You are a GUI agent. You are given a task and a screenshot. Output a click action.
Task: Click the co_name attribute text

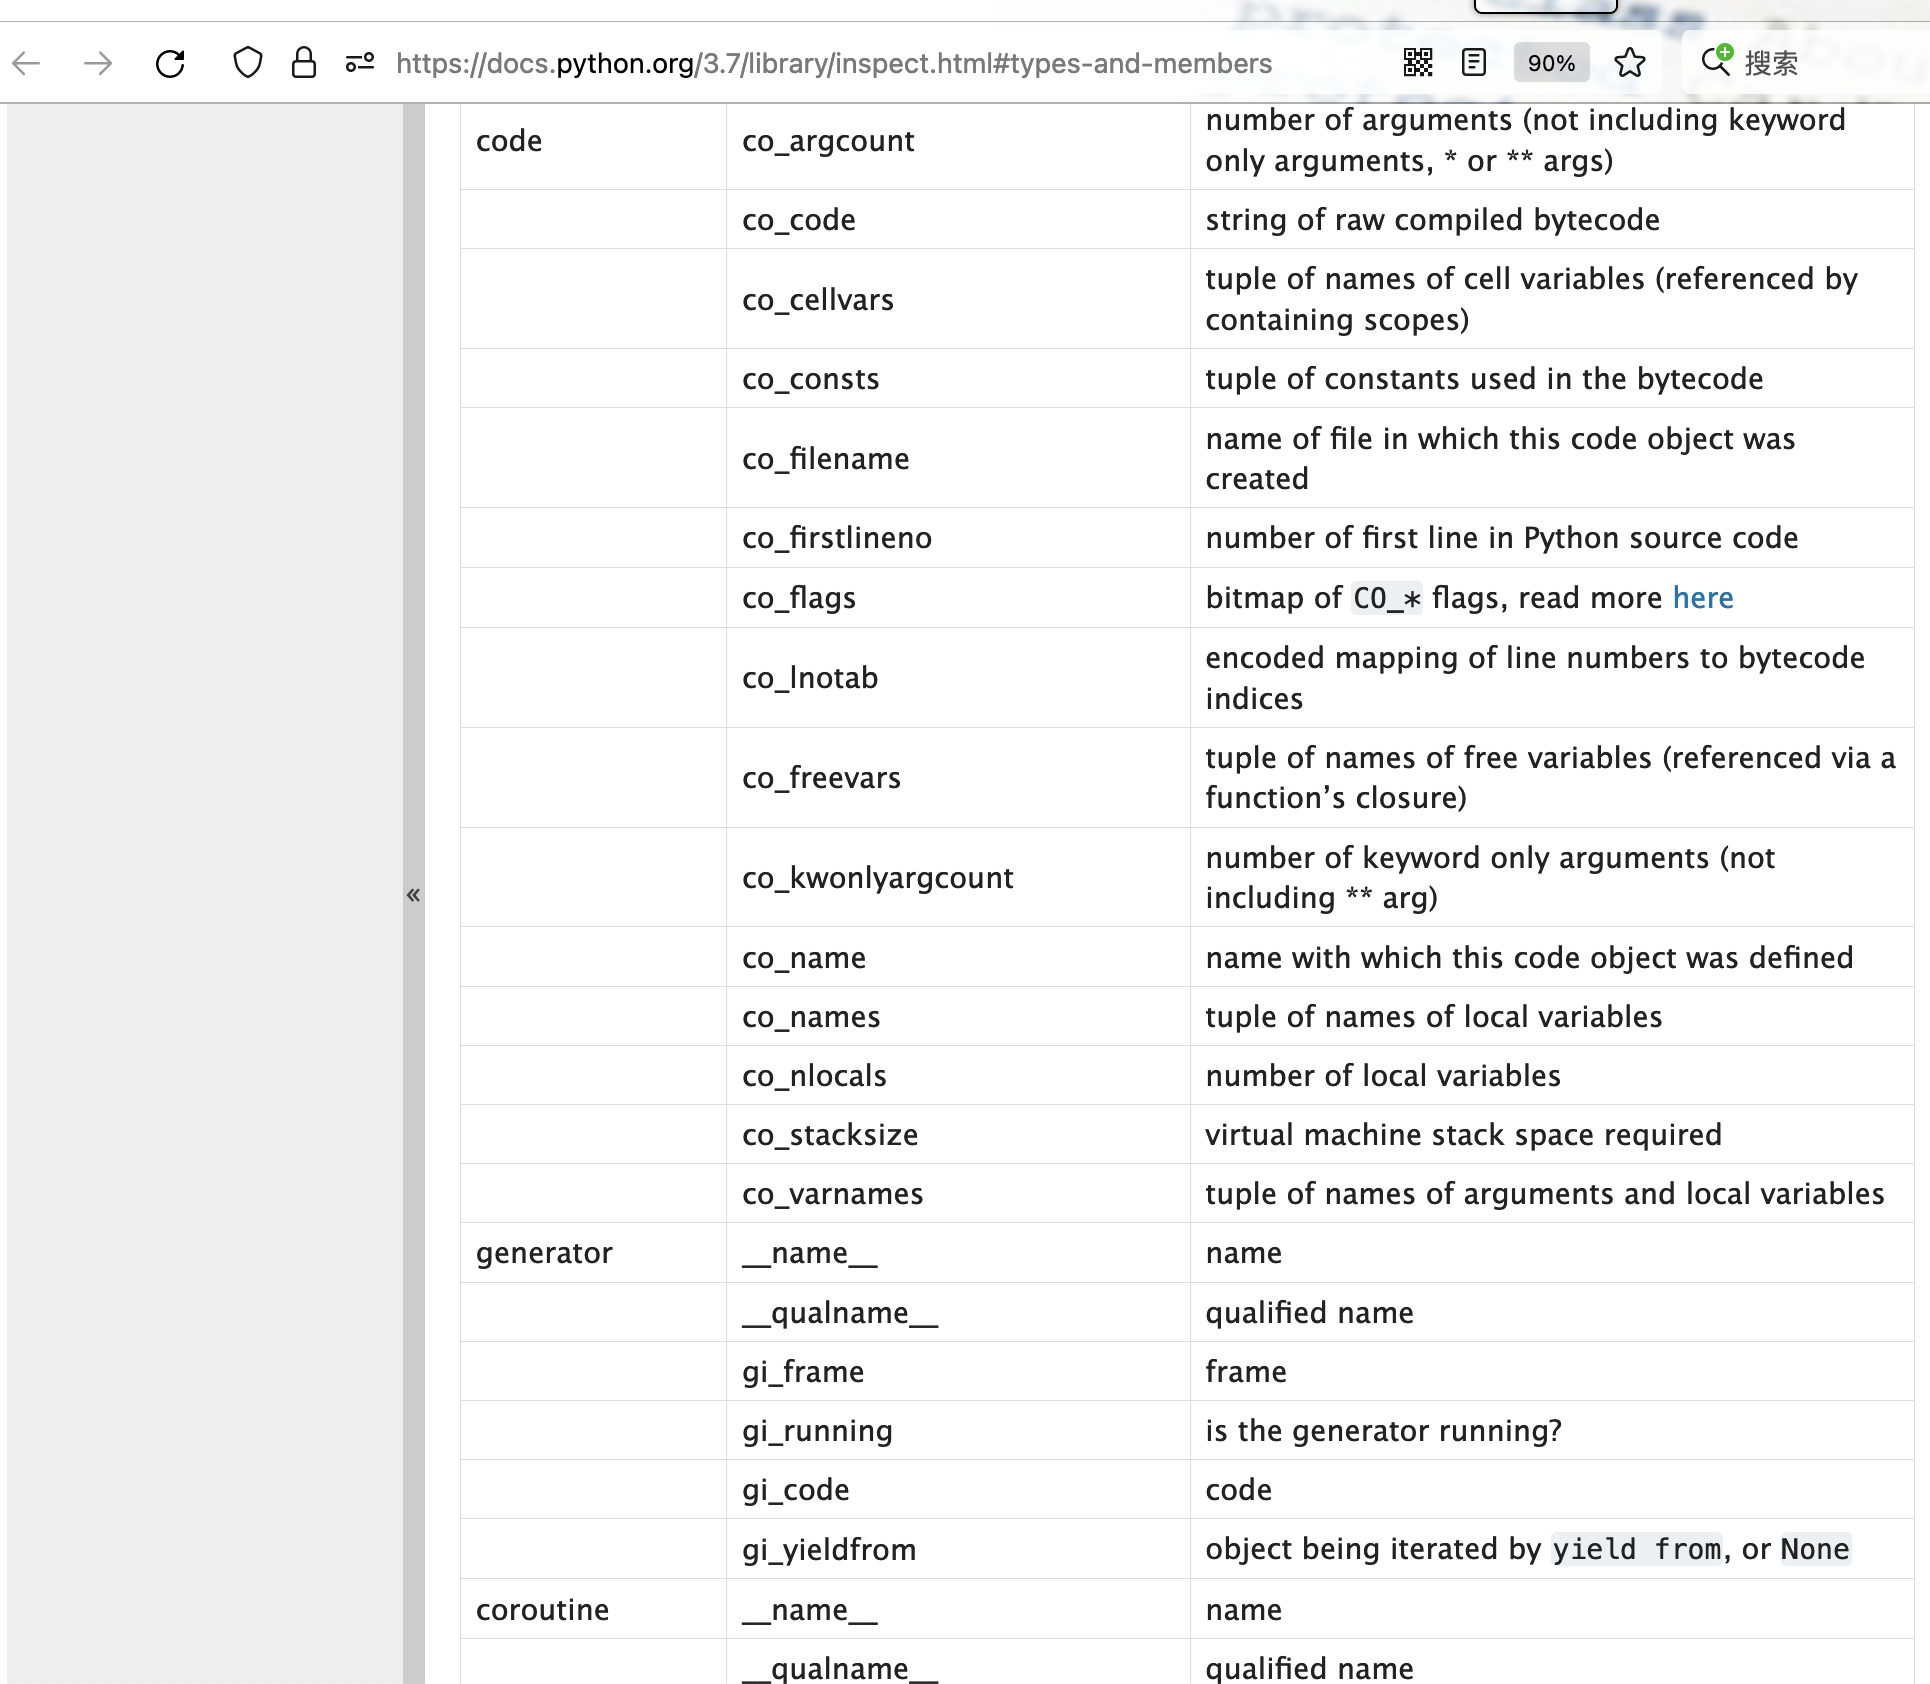804,958
